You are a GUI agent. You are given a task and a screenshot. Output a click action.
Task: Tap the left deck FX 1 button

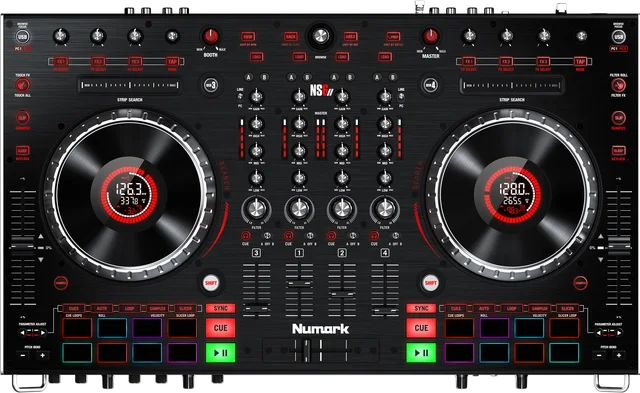[x=61, y=62]
